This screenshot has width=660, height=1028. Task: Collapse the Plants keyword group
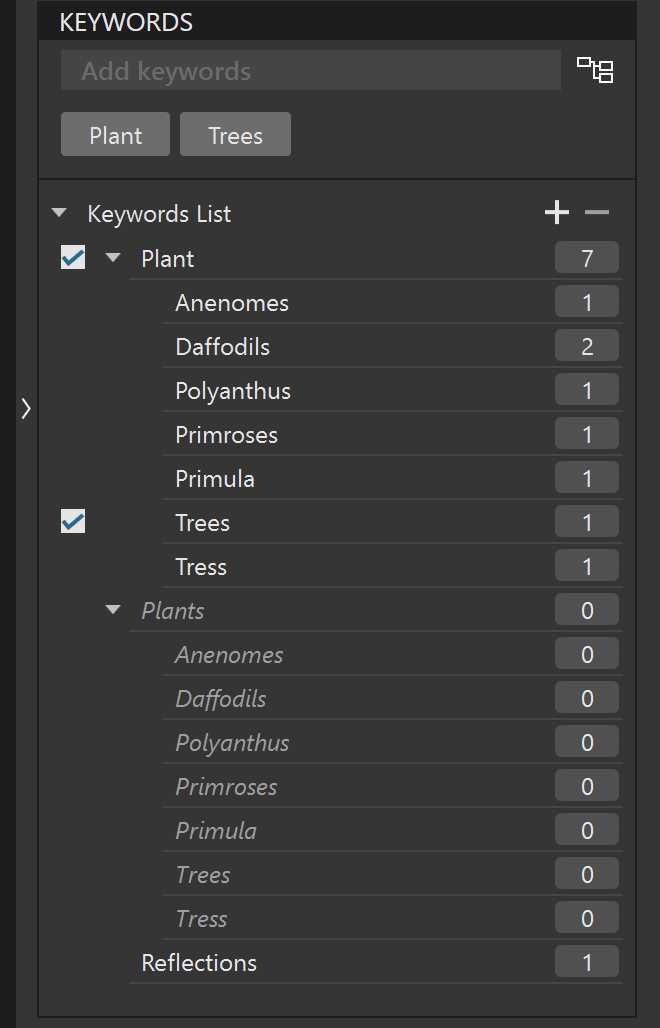coord(112,610)
